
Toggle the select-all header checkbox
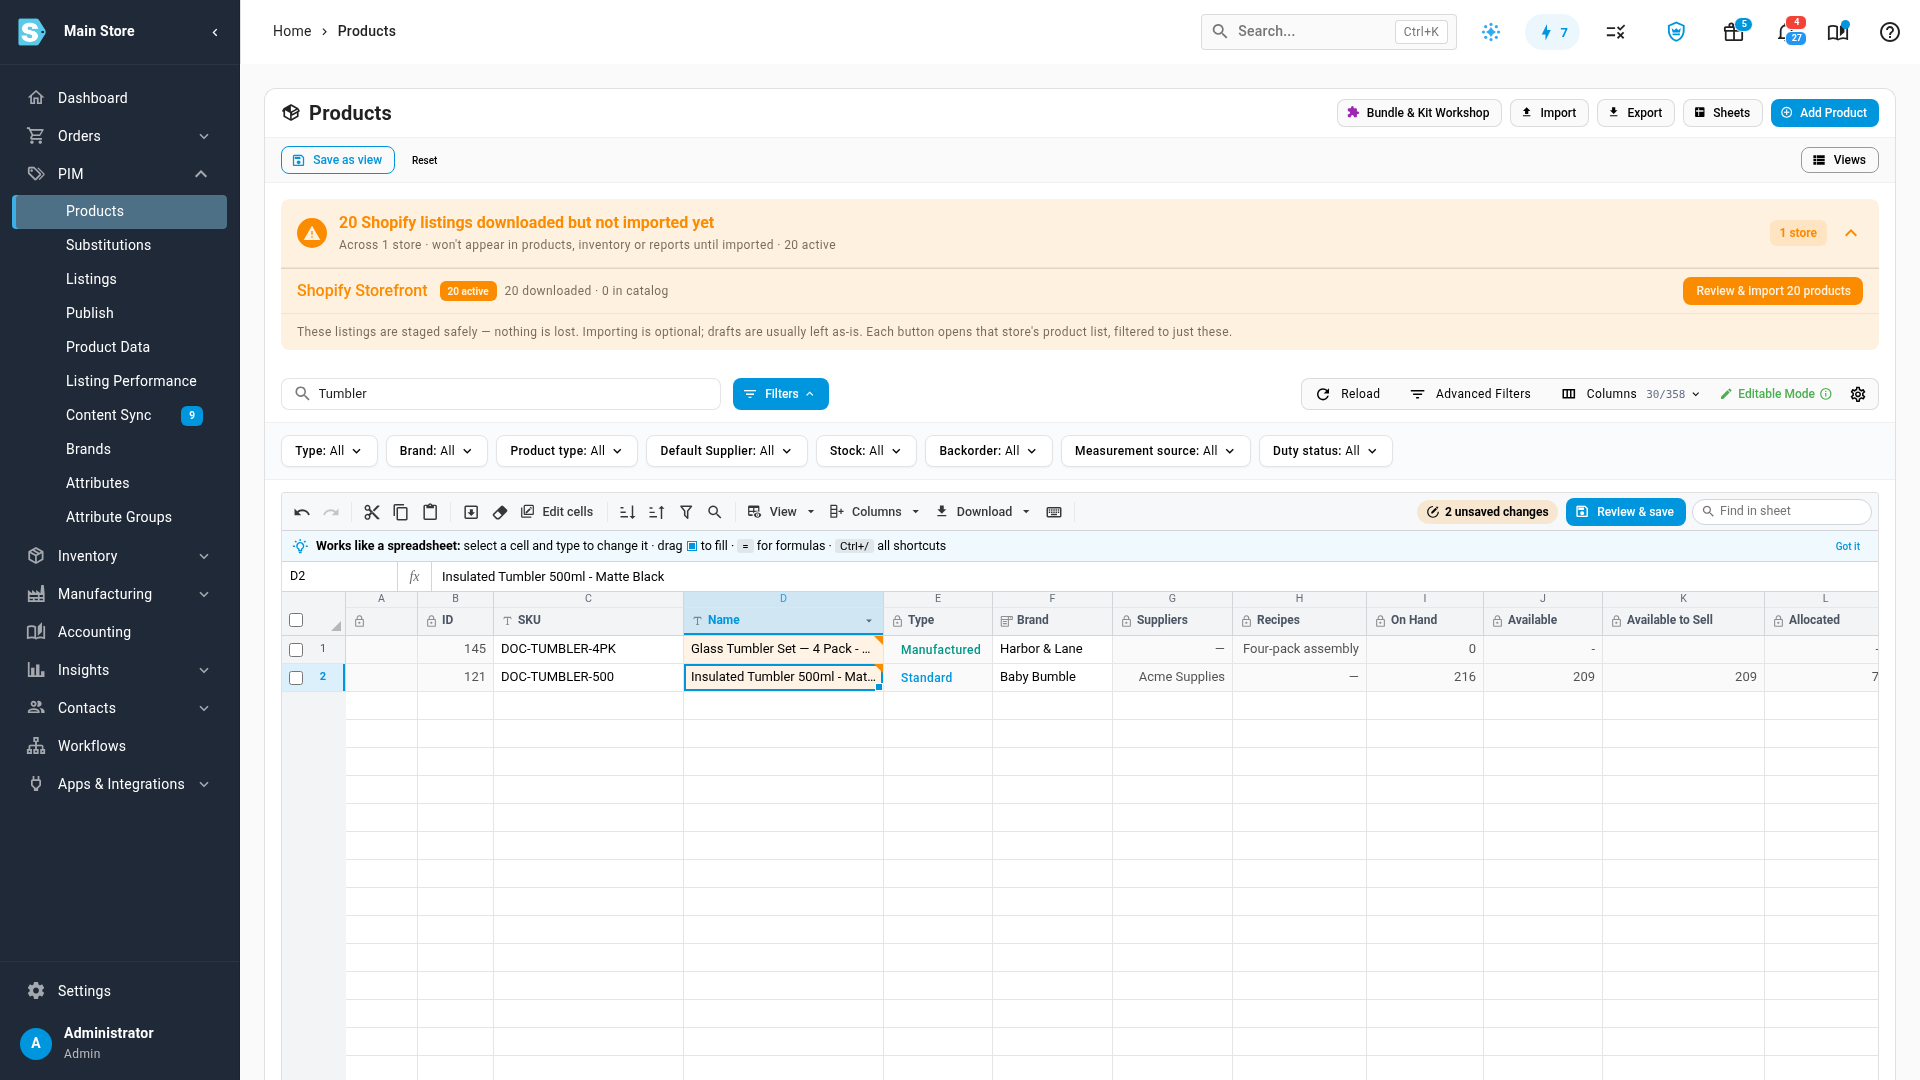coord(296,620)
